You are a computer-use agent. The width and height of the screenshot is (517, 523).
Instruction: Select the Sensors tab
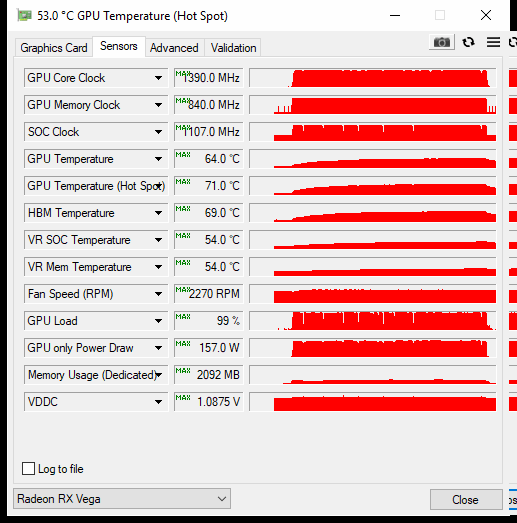(119, 46)
